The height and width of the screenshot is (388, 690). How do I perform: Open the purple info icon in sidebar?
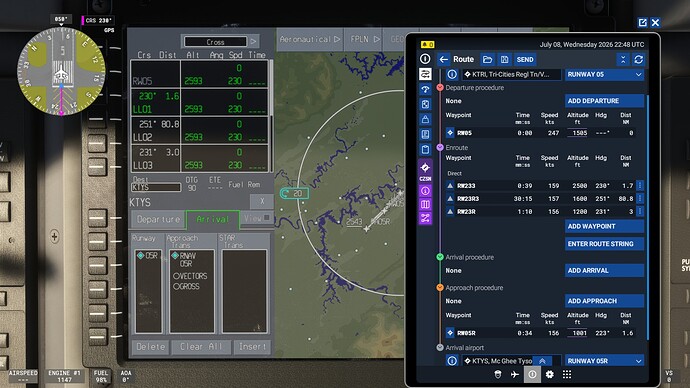coord(425,191)
